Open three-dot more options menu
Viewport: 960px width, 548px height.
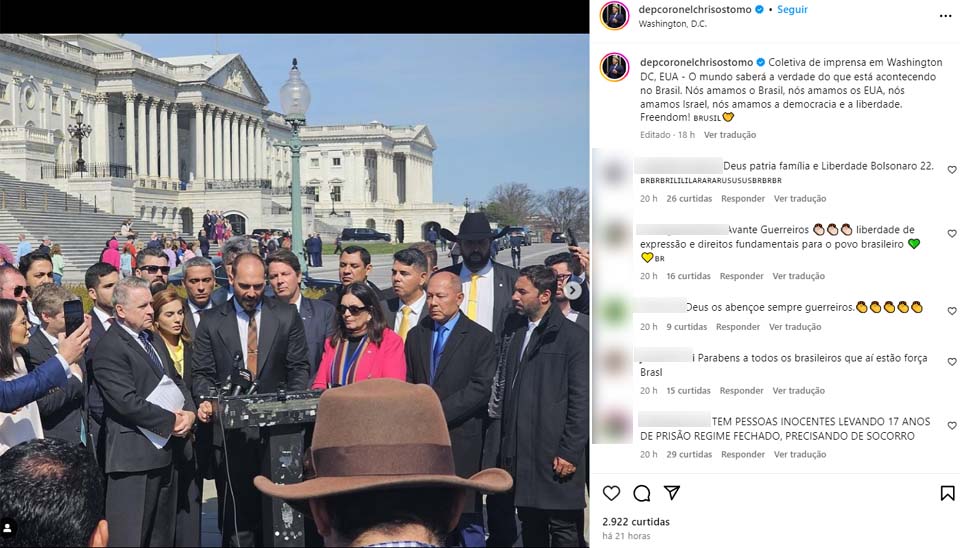pos(945,16)
